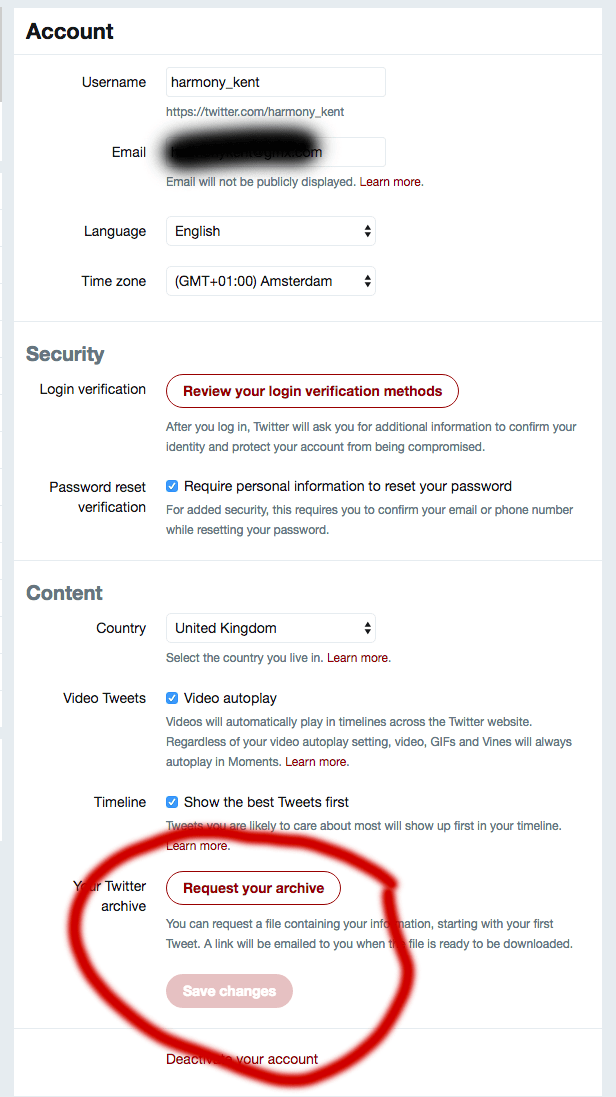The width and height of the screenshot is (616, 1097).
Task: Click Review your login verification methods
Action: tap(312, 391)
